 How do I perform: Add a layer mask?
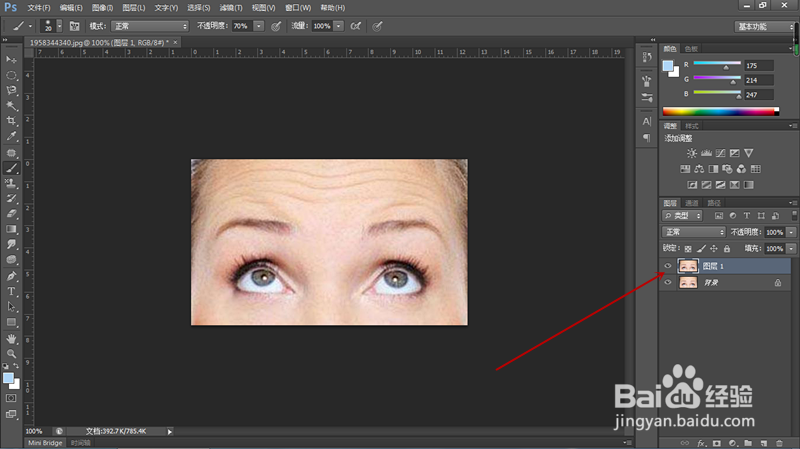(717, 443)
